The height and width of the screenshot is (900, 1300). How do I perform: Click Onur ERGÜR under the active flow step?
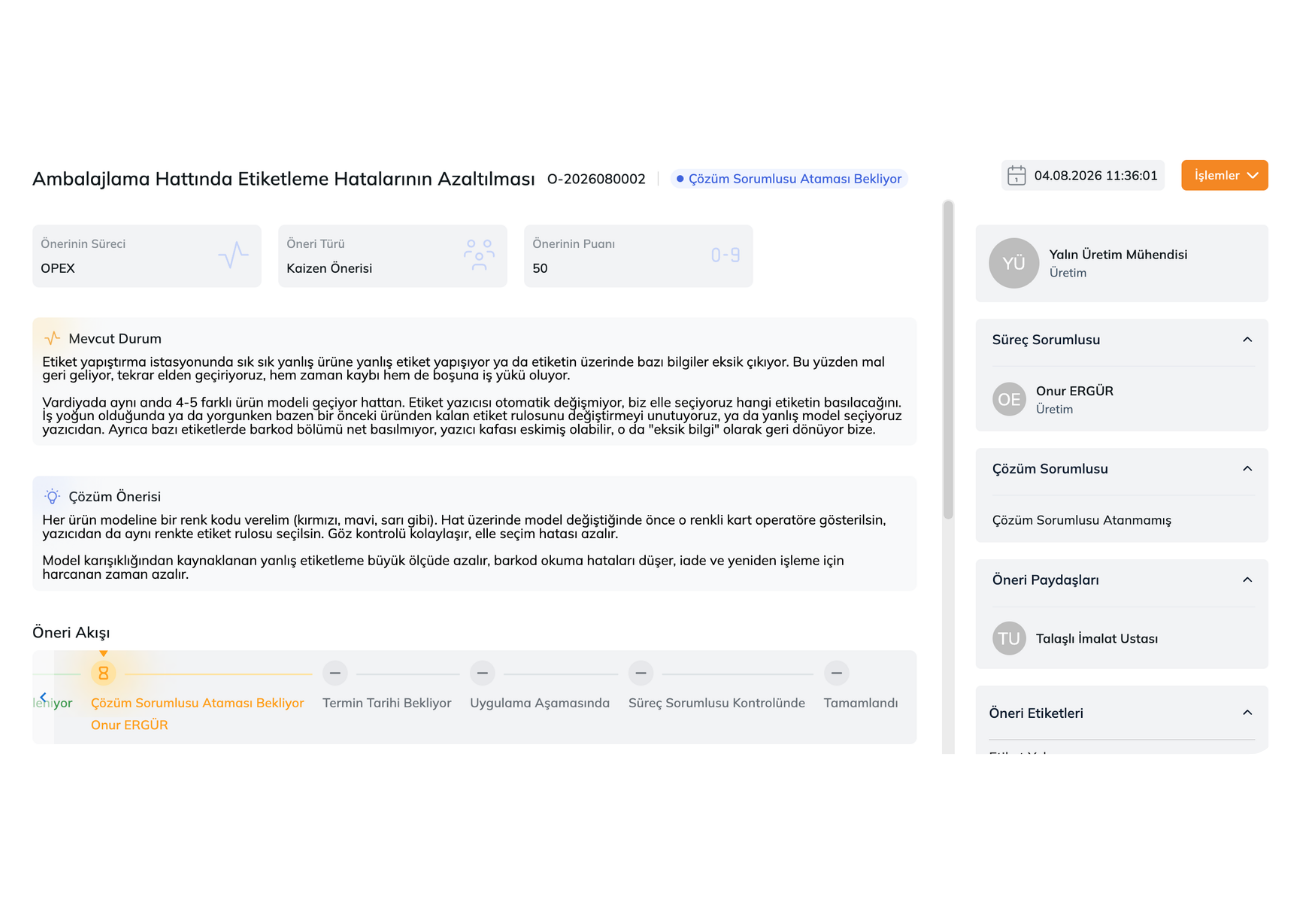pos(129,725)
